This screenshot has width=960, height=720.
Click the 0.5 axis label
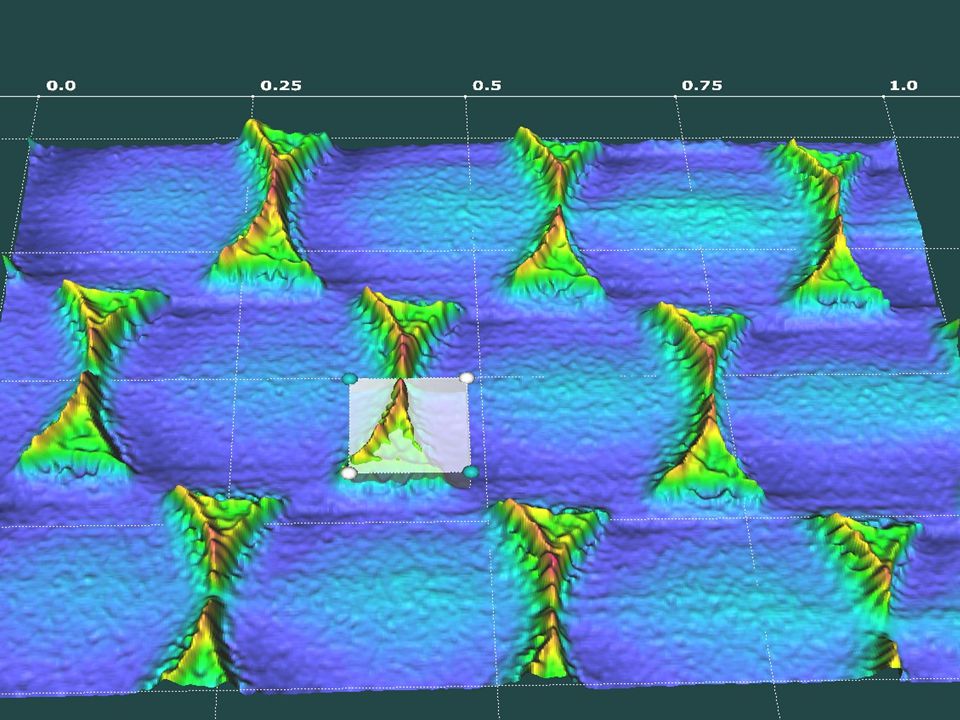[487, 86]
